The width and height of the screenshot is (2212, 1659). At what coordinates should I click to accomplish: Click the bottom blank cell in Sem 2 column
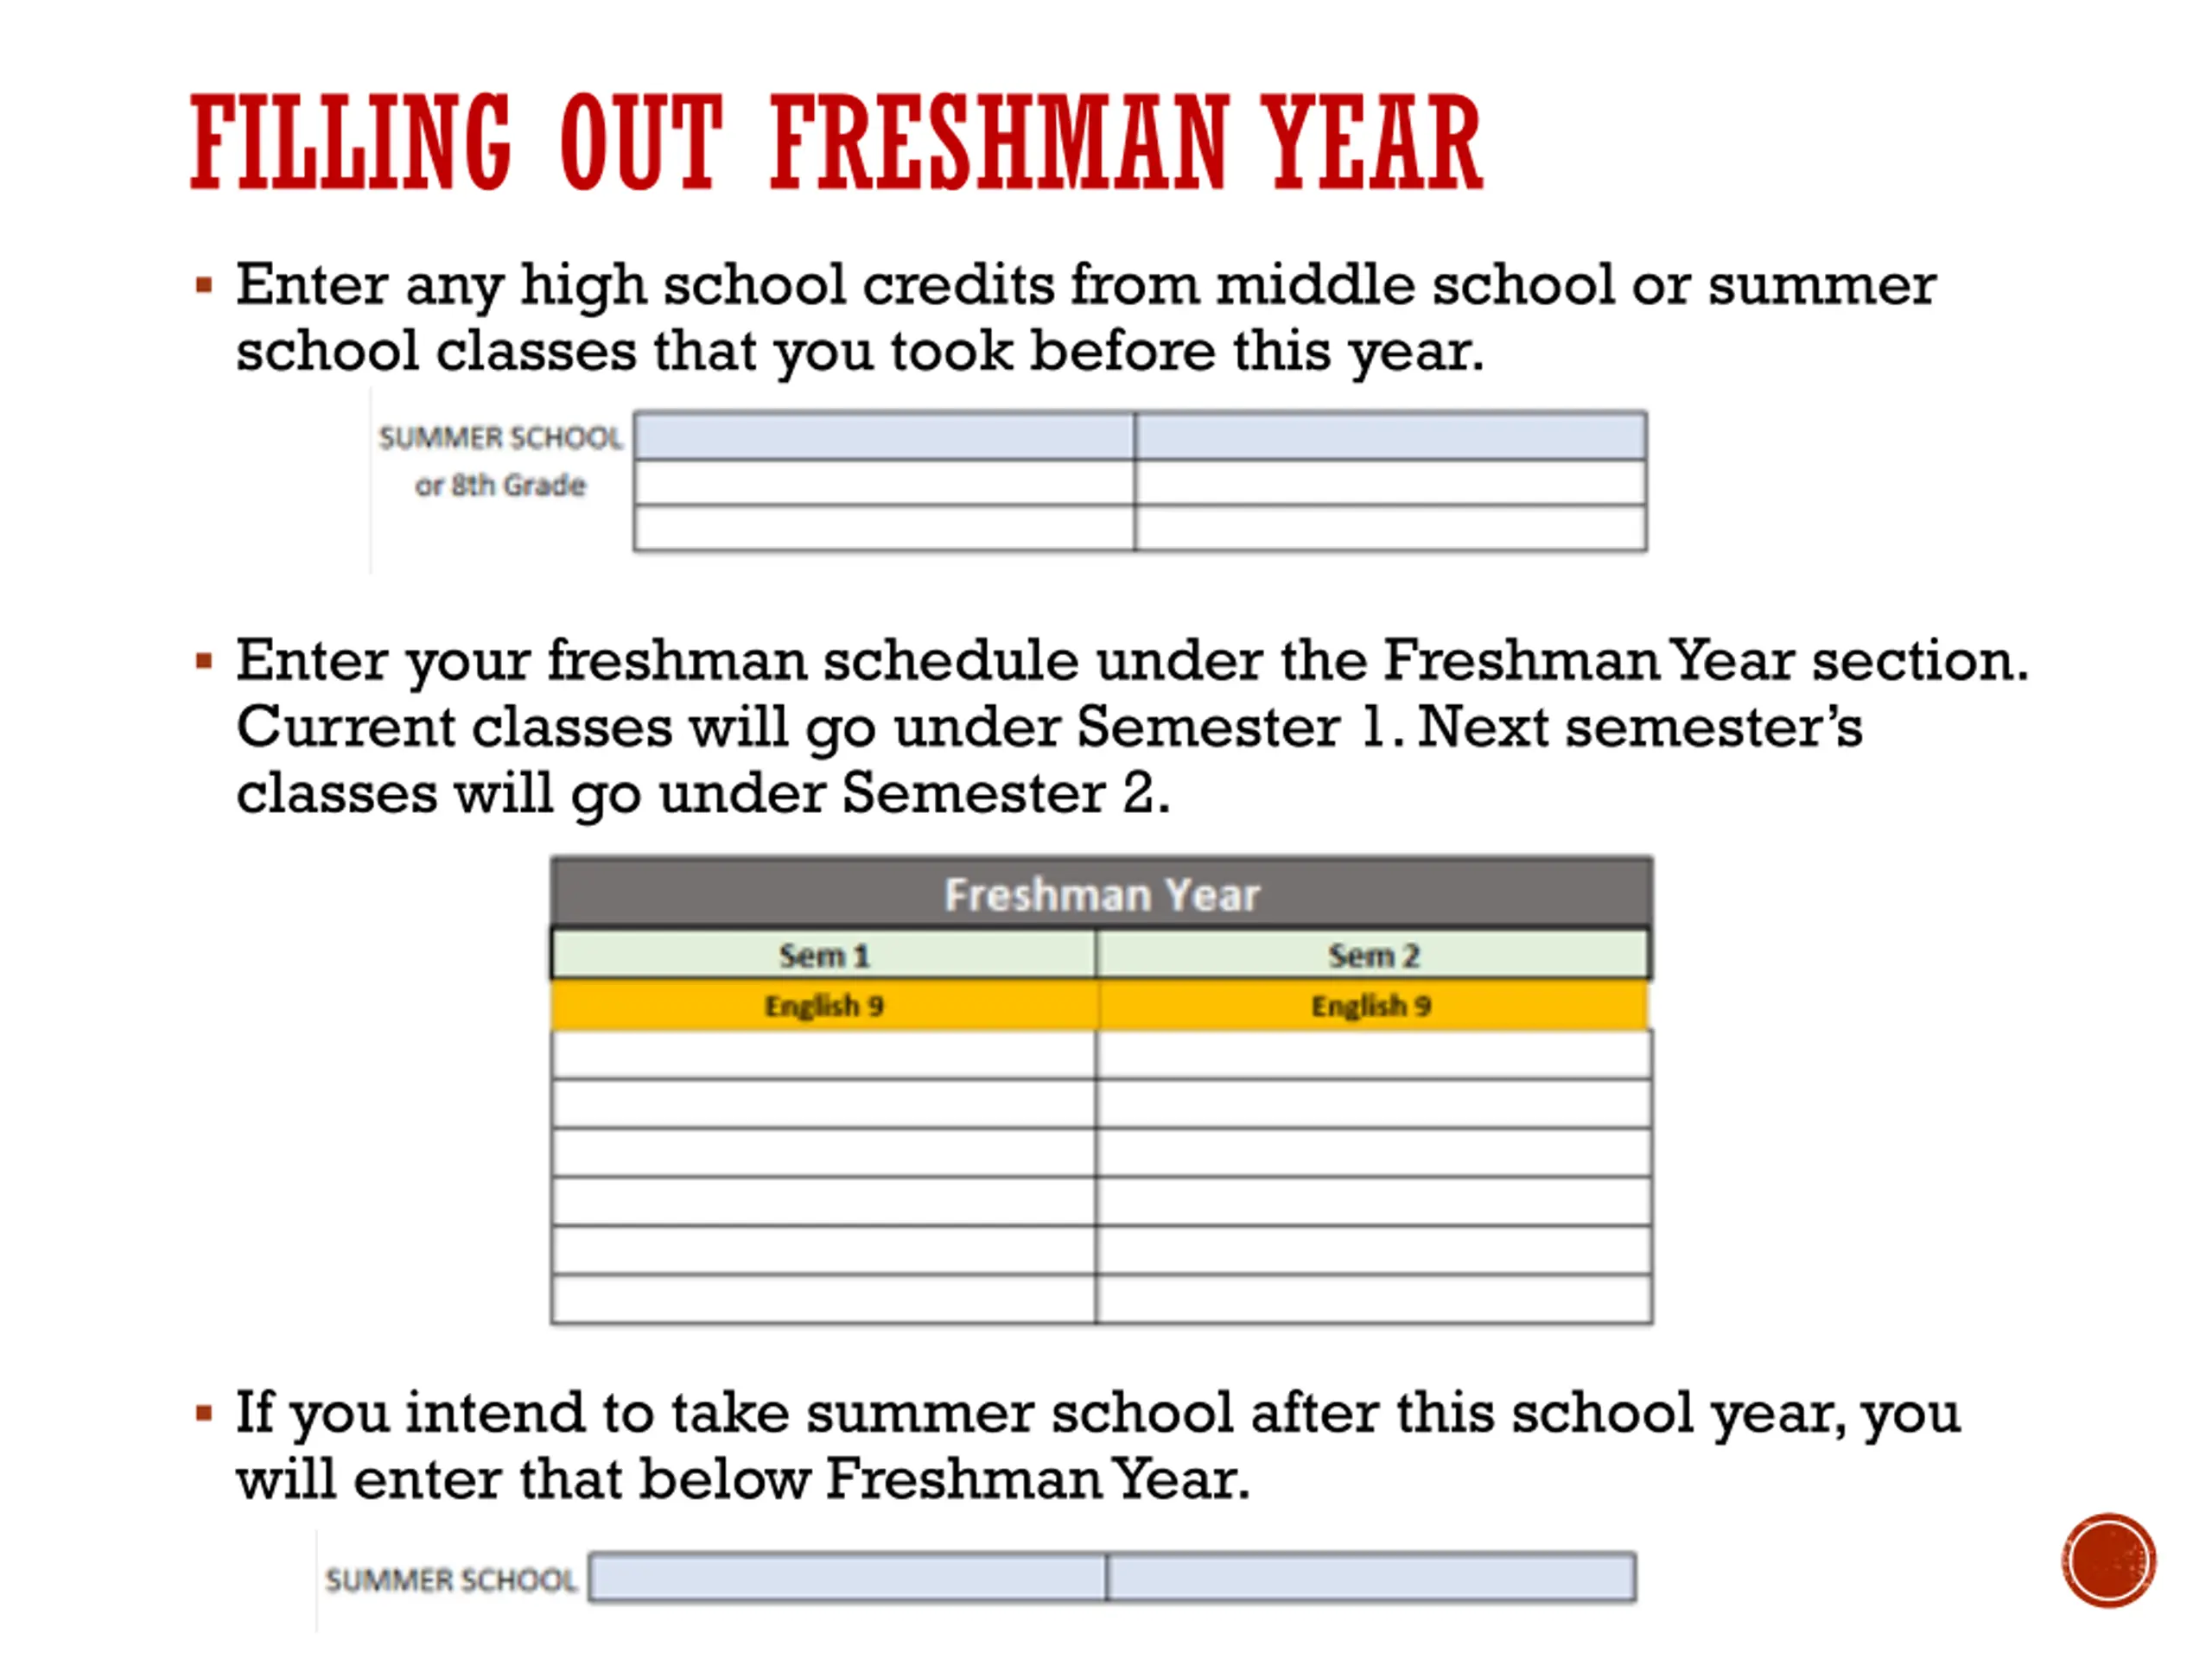click(x=1373, y=1299)
